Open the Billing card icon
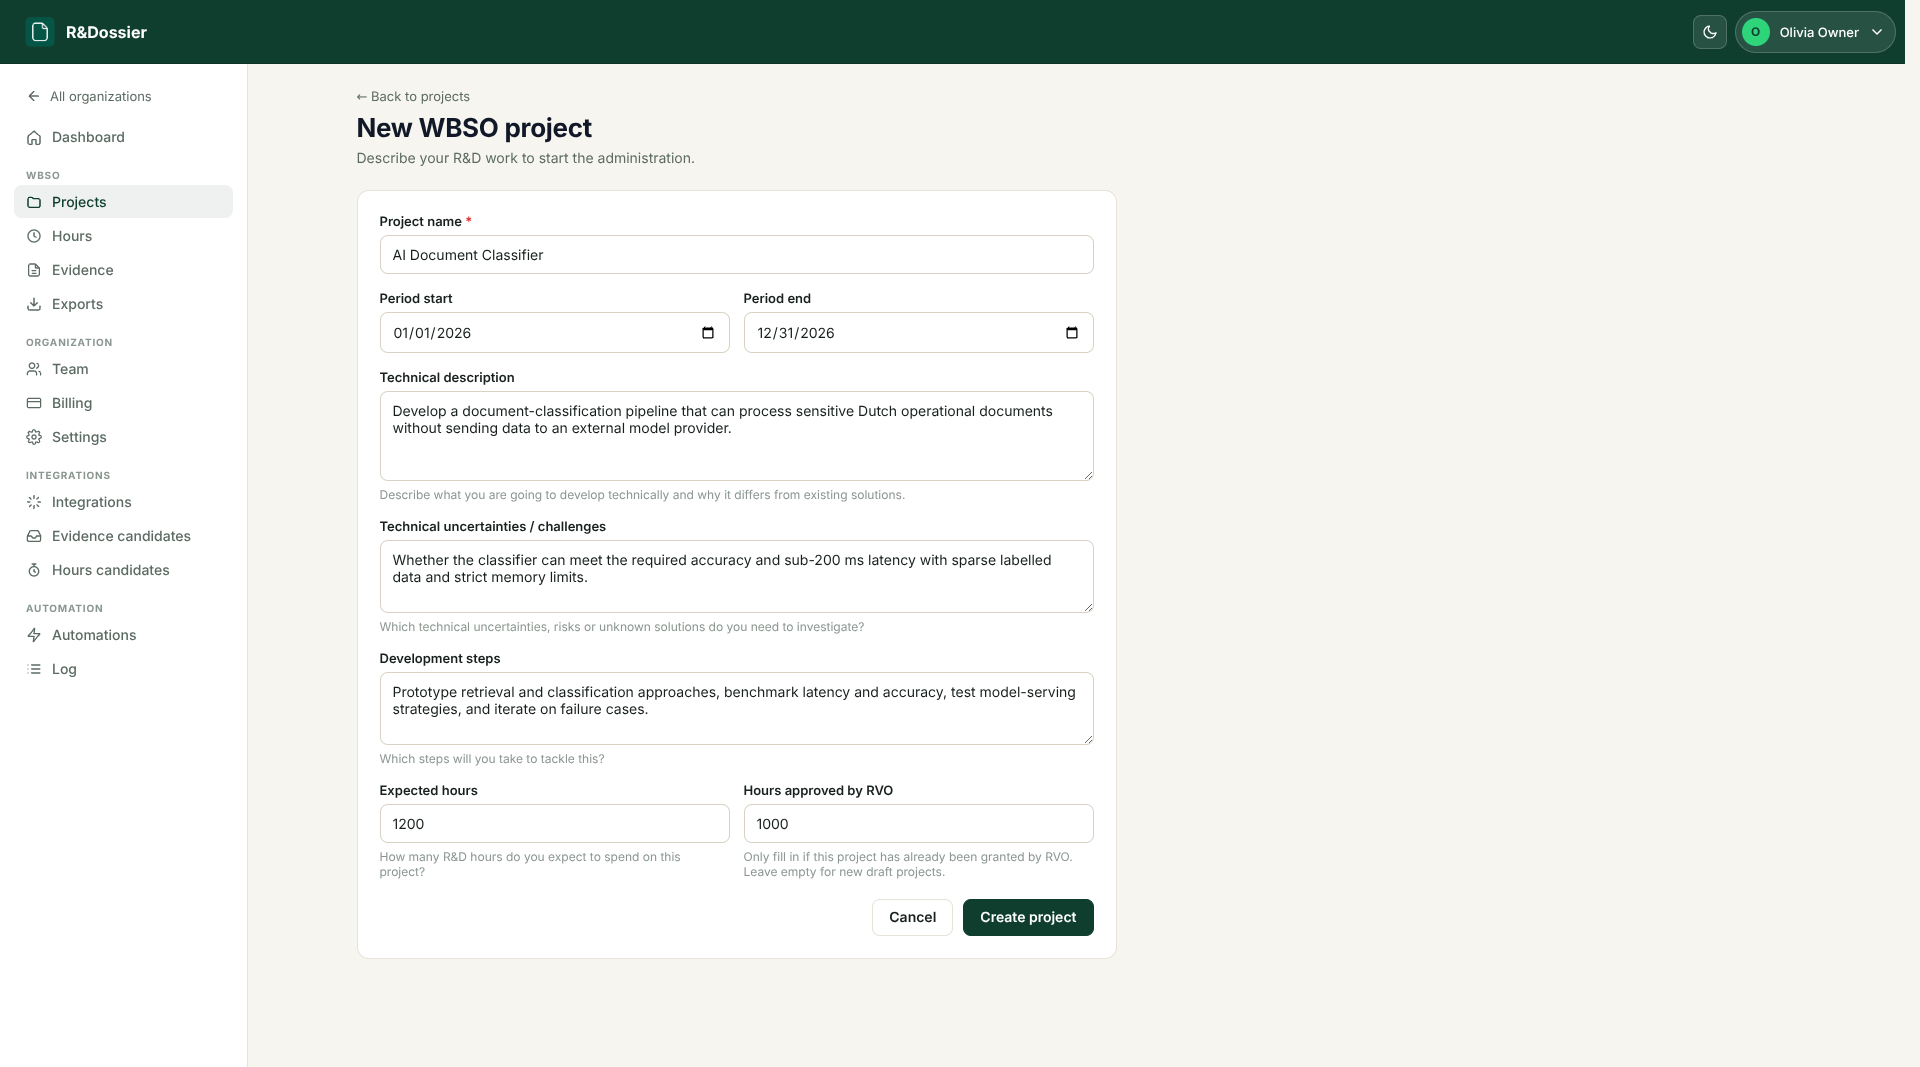The image size is (1920, 1067). pos(34,403)
